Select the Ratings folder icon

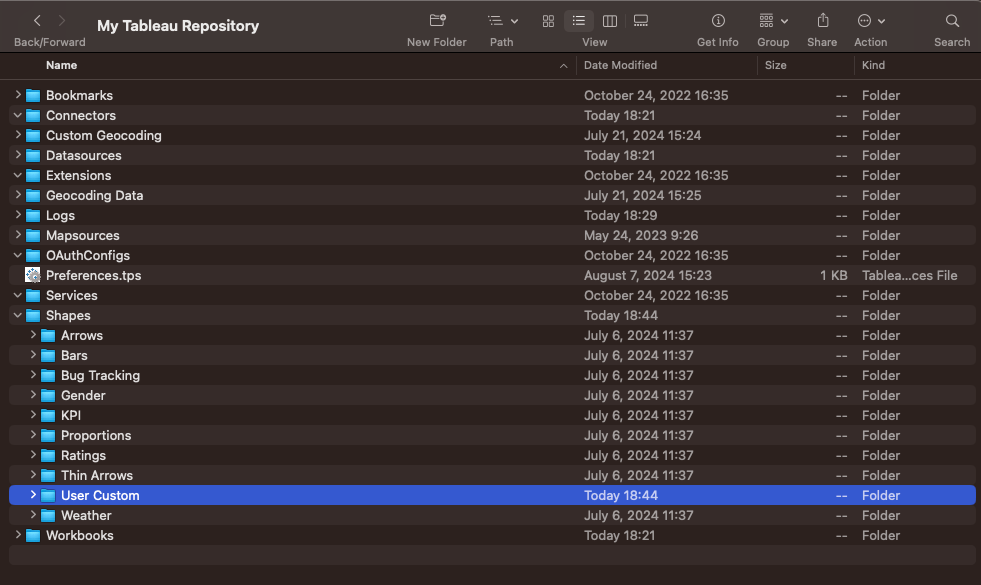point(48,456)
